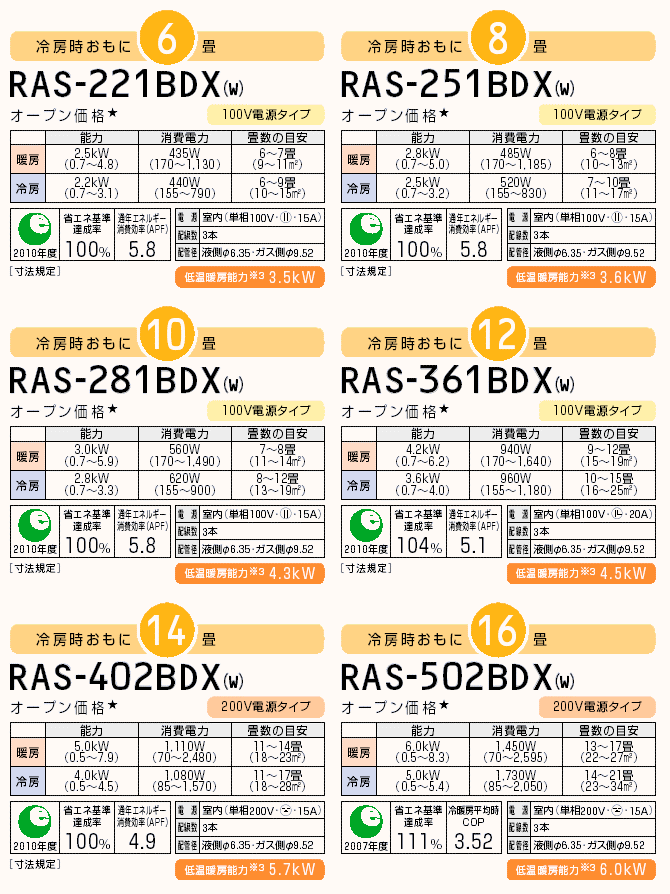670x894 pixels.
Task: Click the 960W cooling power cell of RAS-361BDX
Action: coord(516,485)
